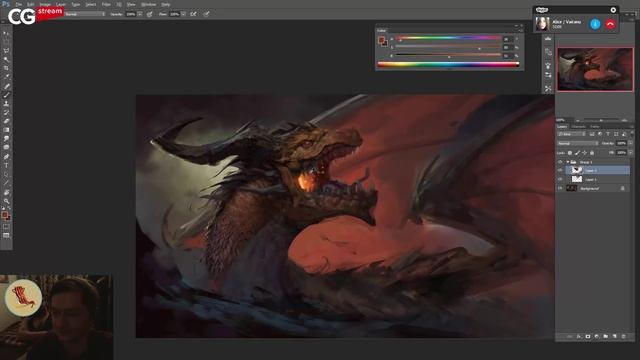Click the brightness slider in Color panel

(x=448, y=56)
